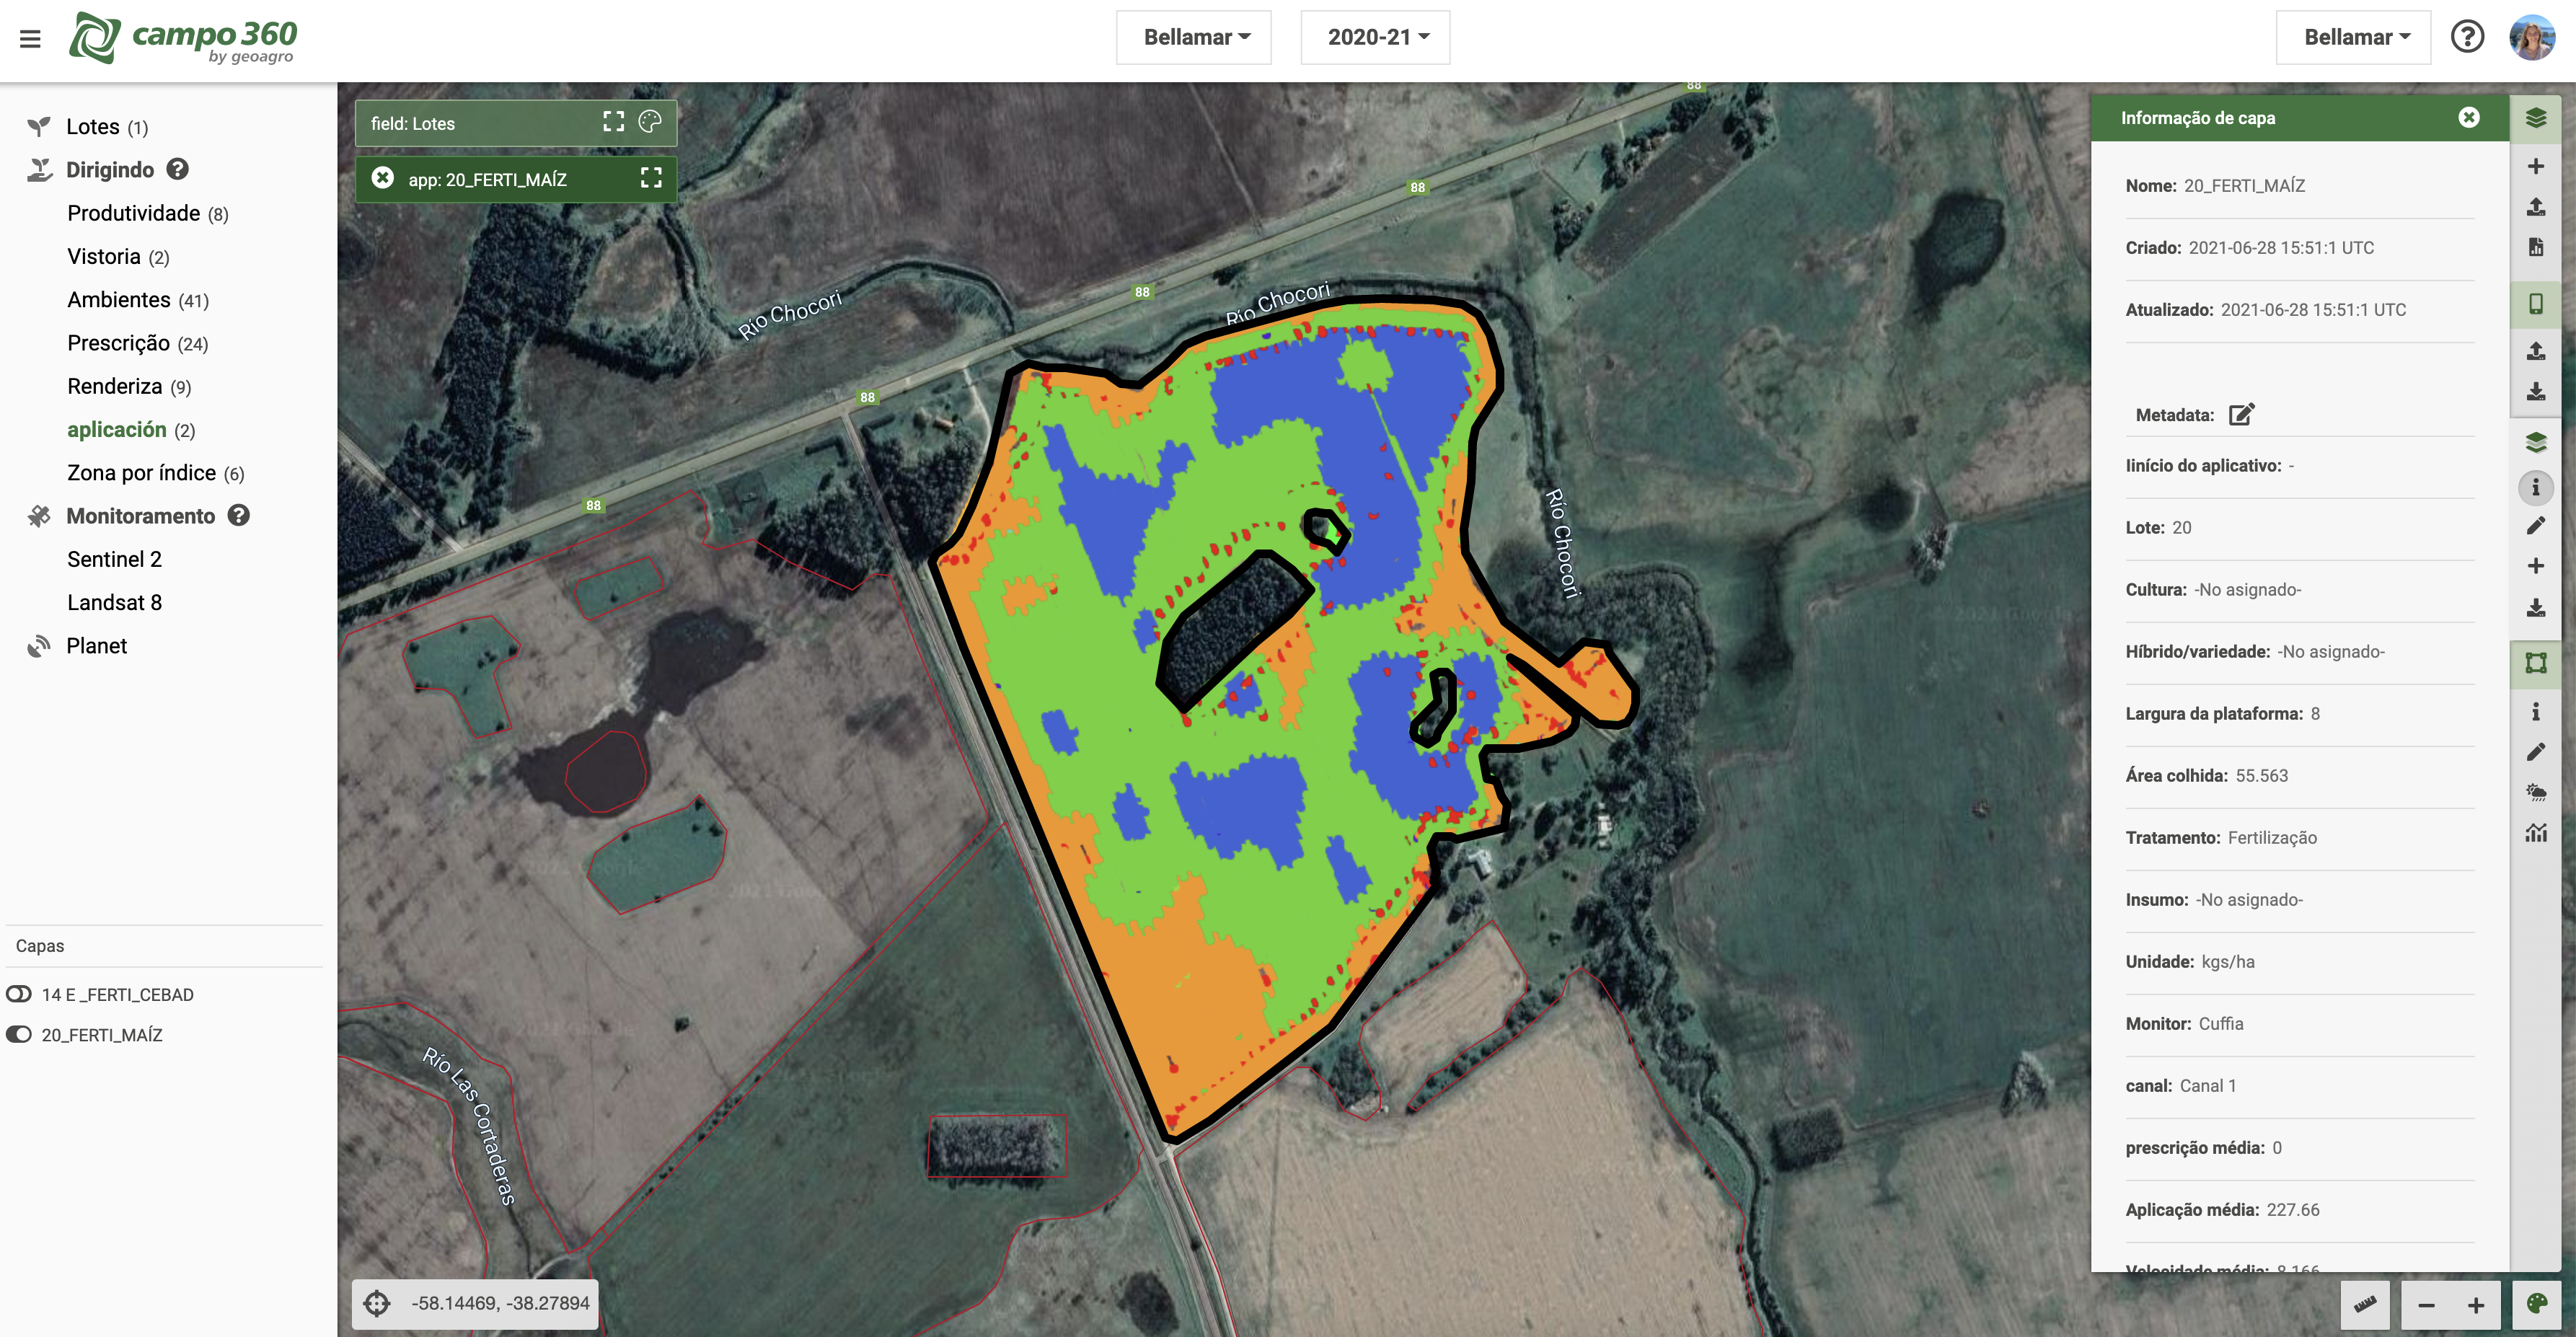
Task: Open the center Bellamar dropdown
Action: click(1194, 37)
